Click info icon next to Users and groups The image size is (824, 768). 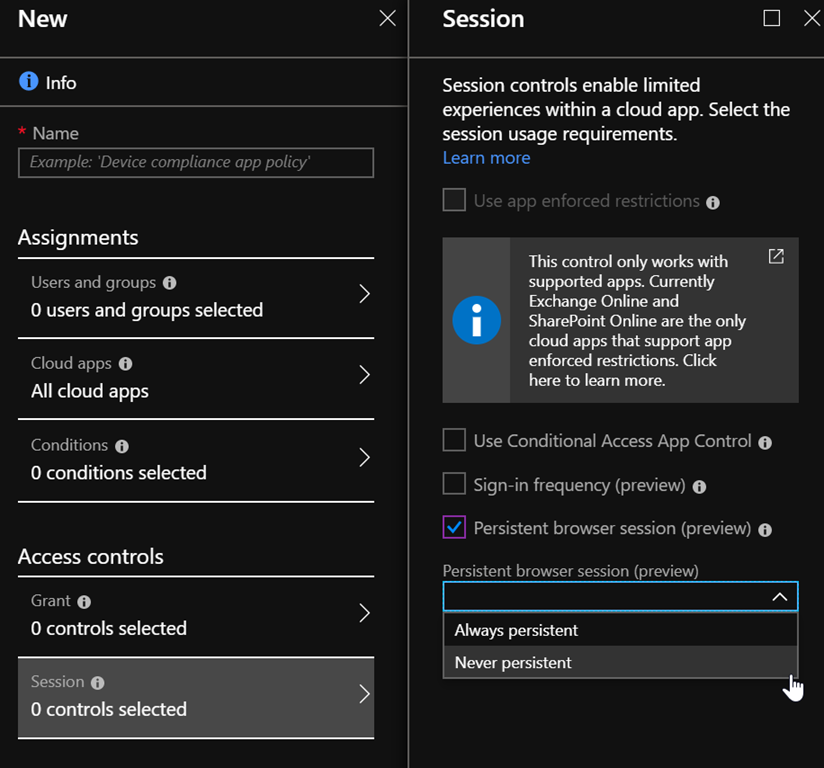[x=169, y=283]
